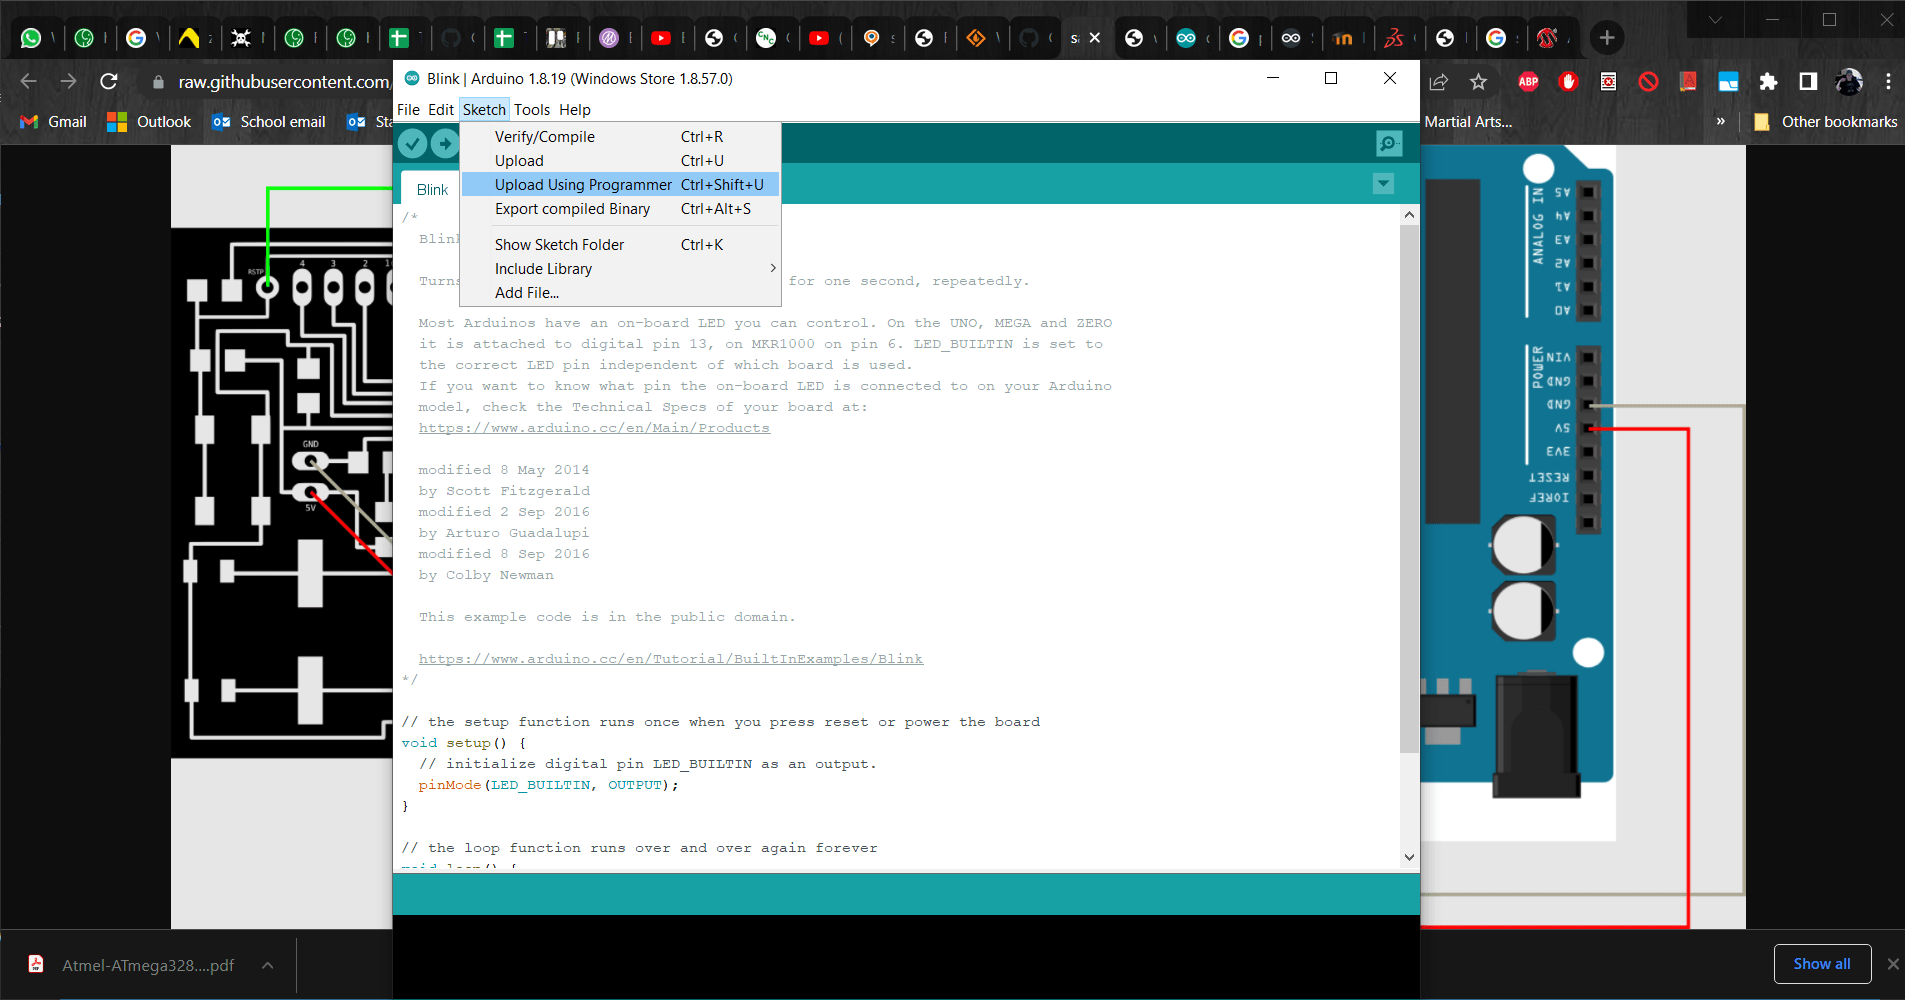
Task: Switch to the first YouTube browser tab
Action: 661,38
